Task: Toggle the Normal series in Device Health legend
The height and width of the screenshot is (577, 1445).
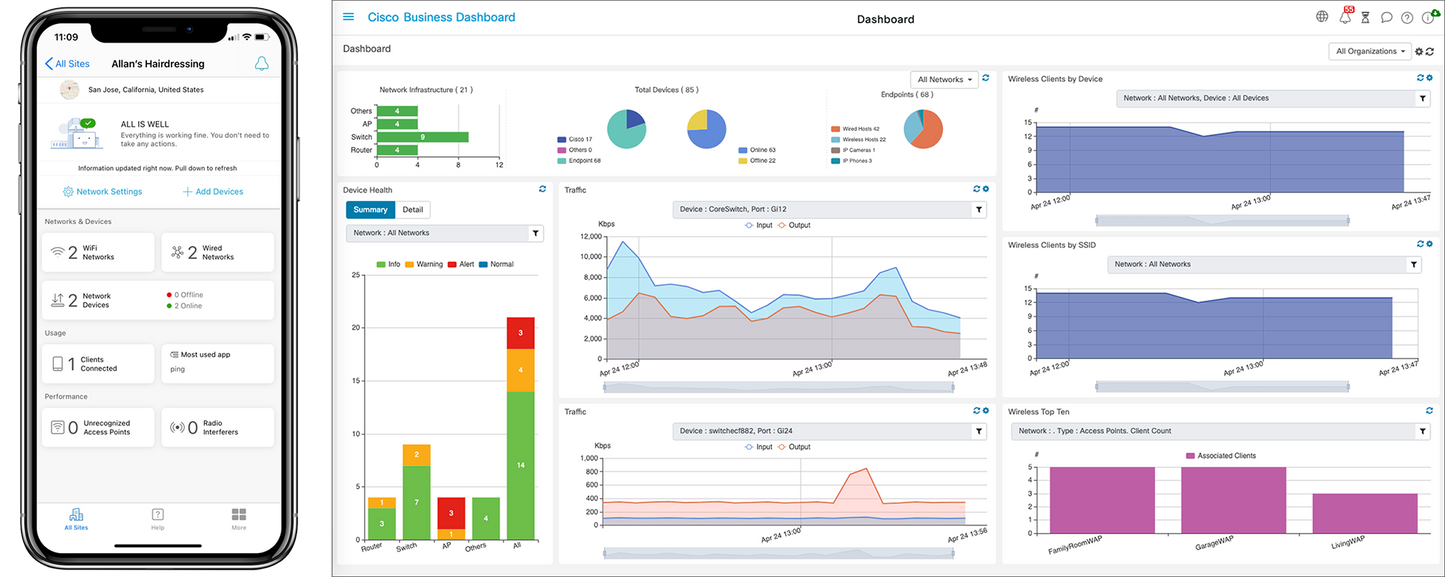Action: click(496, 264)
